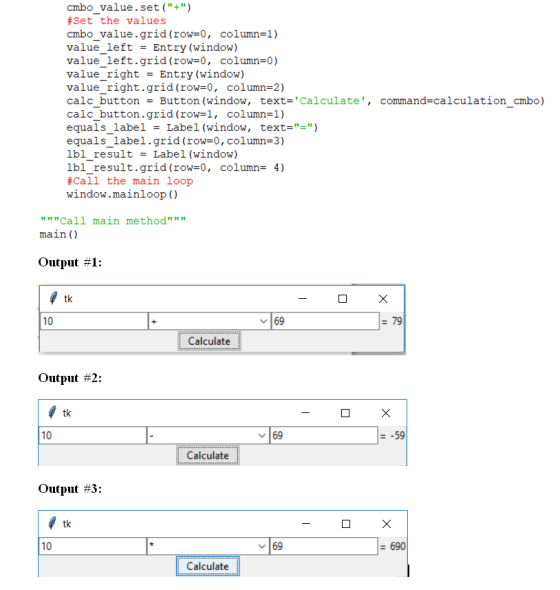
Task: Minimize the Output #1 tk window
Action: click(x=303, y=299)
